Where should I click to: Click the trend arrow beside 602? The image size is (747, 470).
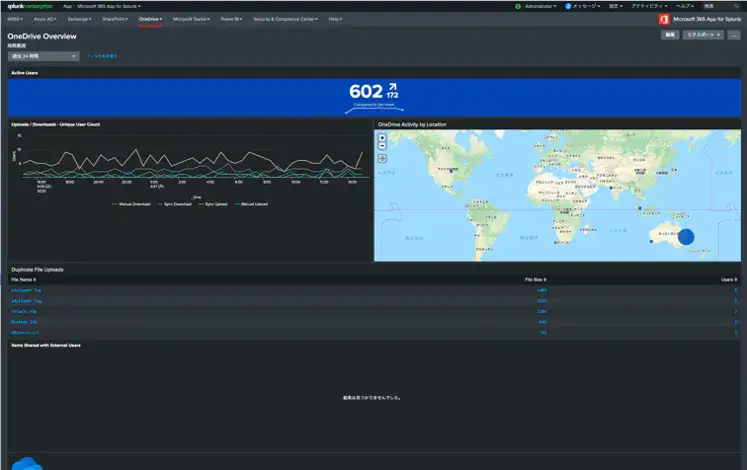(393, 87)
